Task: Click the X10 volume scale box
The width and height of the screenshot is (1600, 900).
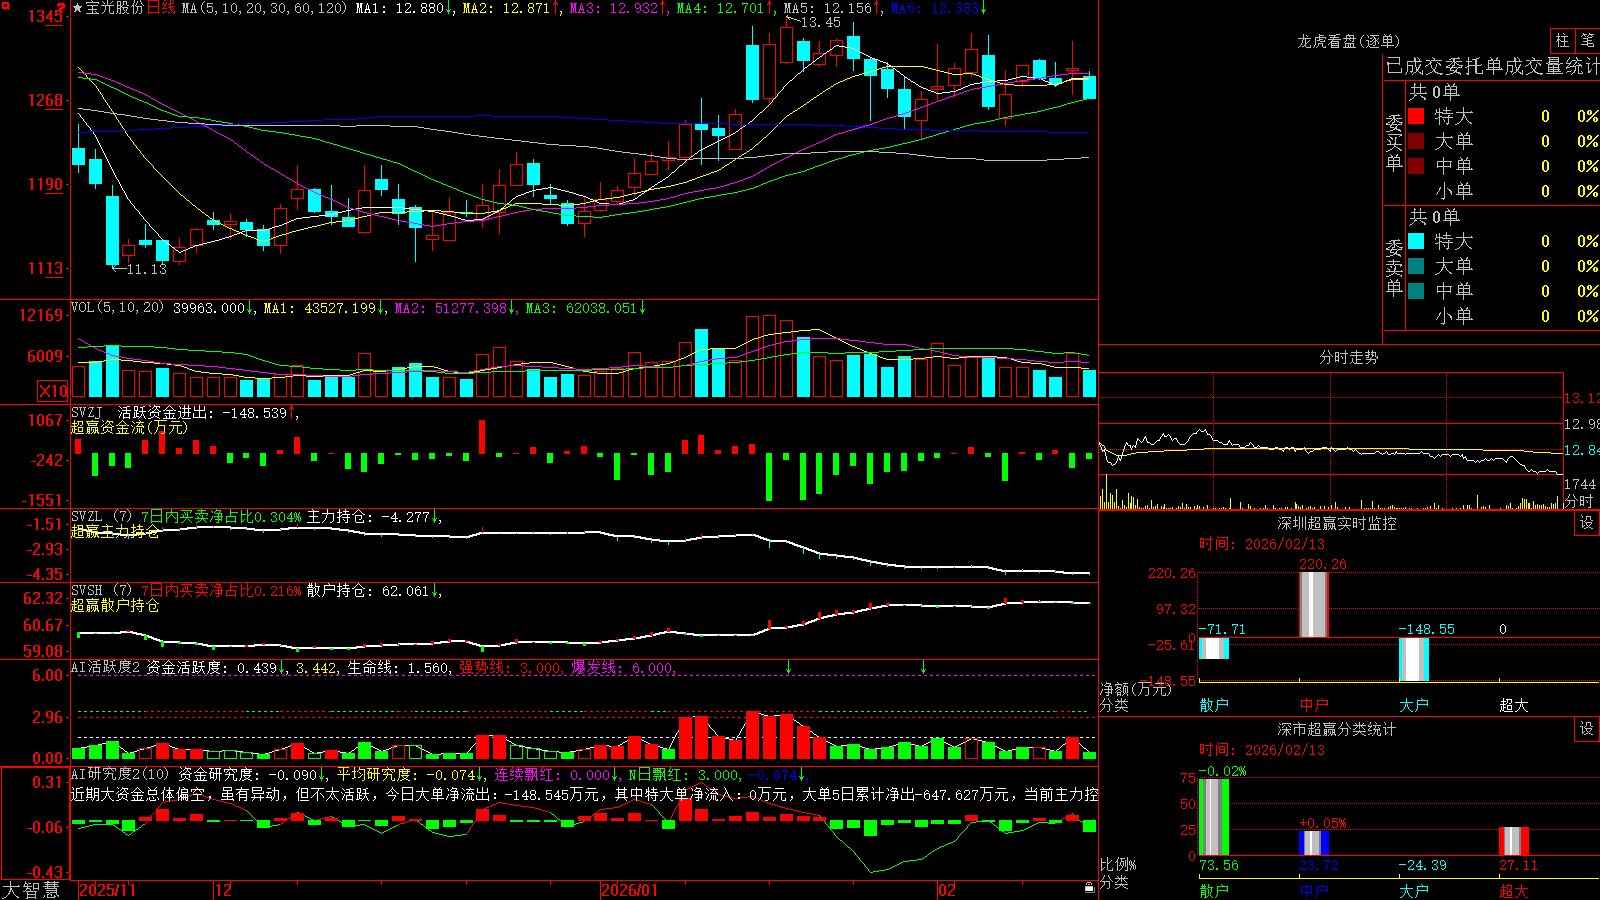Action: click(x=53, y=391)
